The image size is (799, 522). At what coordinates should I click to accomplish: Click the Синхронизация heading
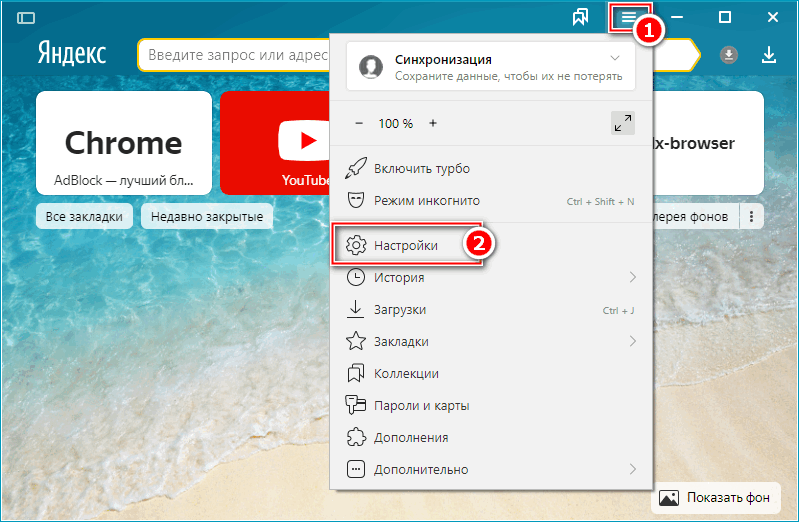click(x=443, y=60)
